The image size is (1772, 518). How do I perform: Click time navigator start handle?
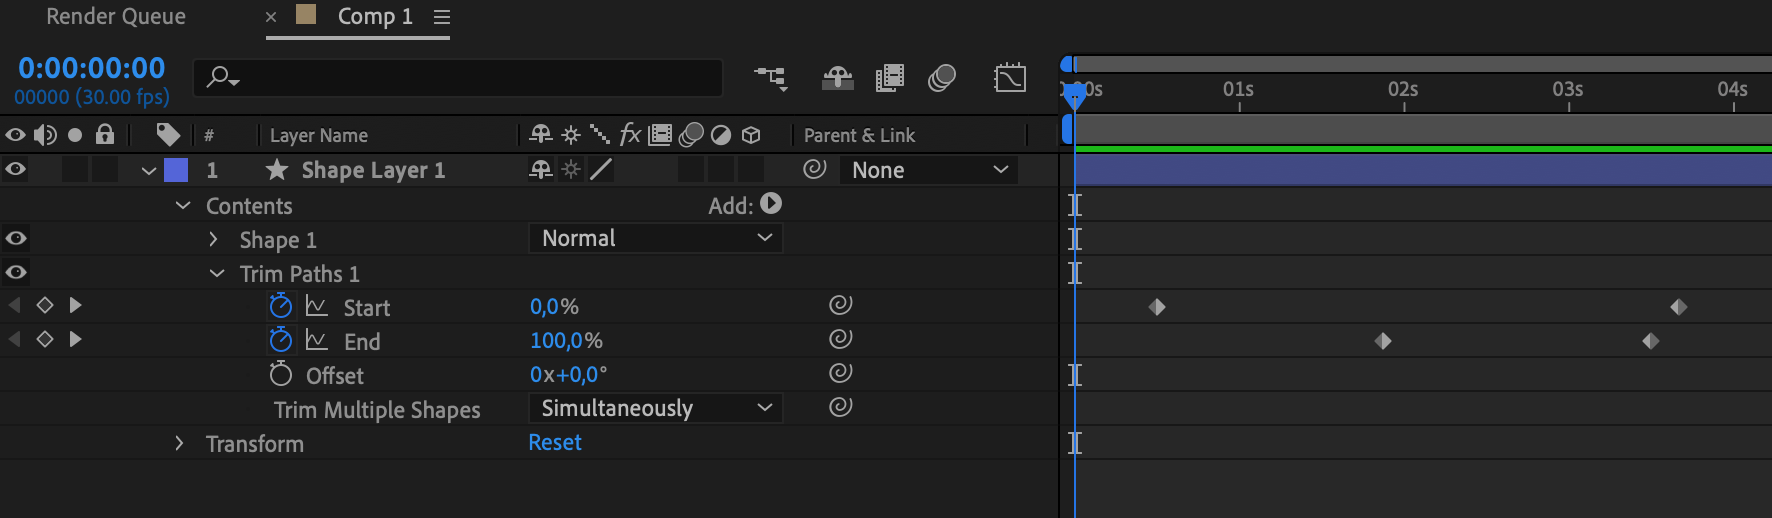coord(1067,64)
